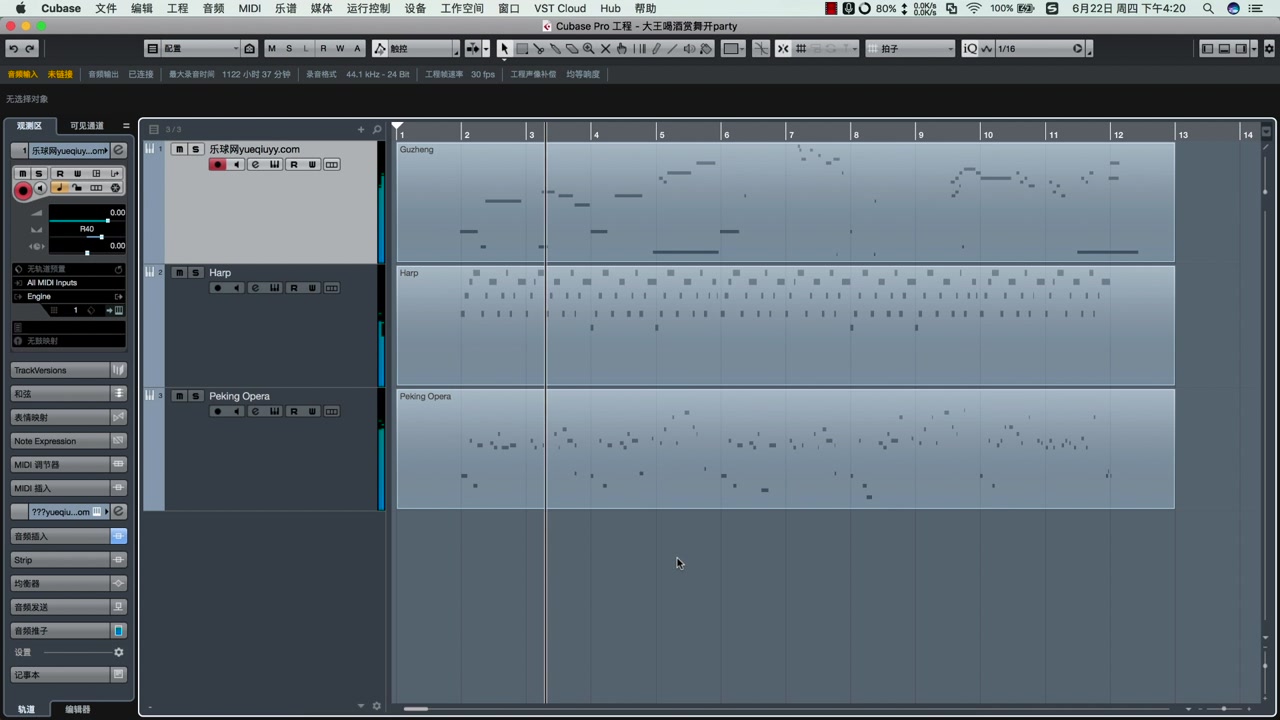This screenshot has height=720, width=1280.
Task: Click the find tracks magnifier icon
Action: pyautogui.click(x=377, y=129)
